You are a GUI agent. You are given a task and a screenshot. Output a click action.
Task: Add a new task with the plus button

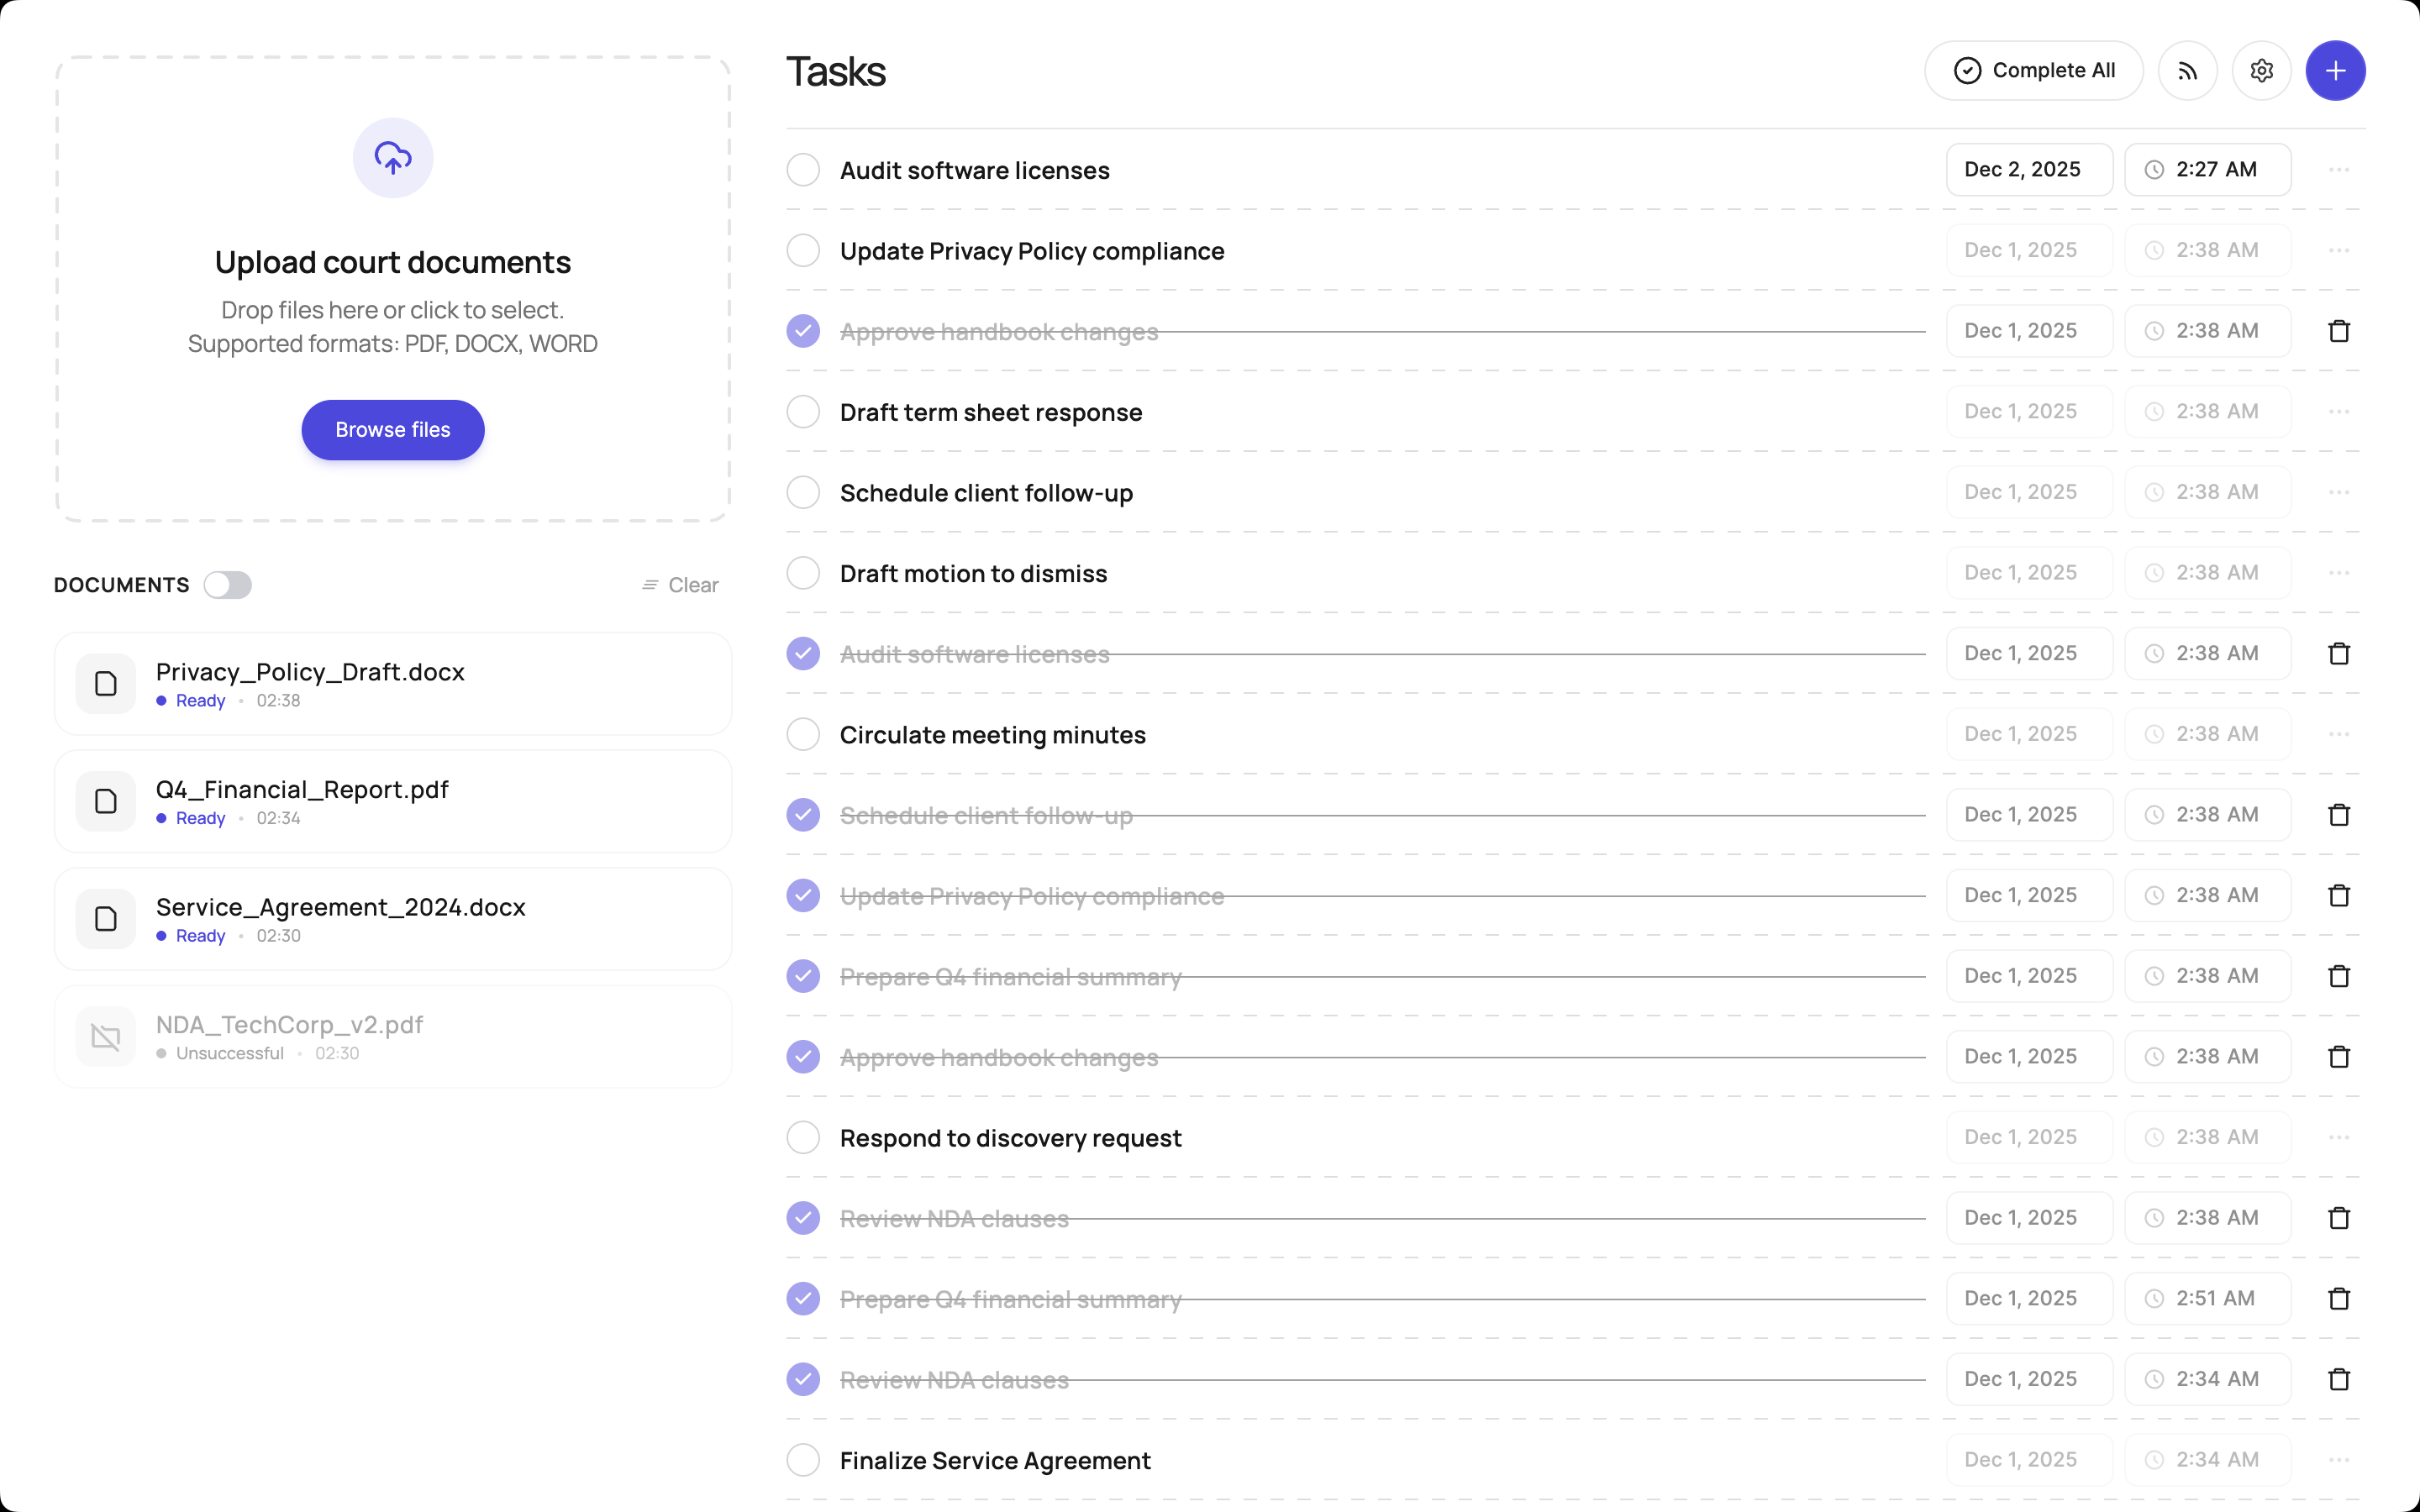click(x=2336, y=70)
